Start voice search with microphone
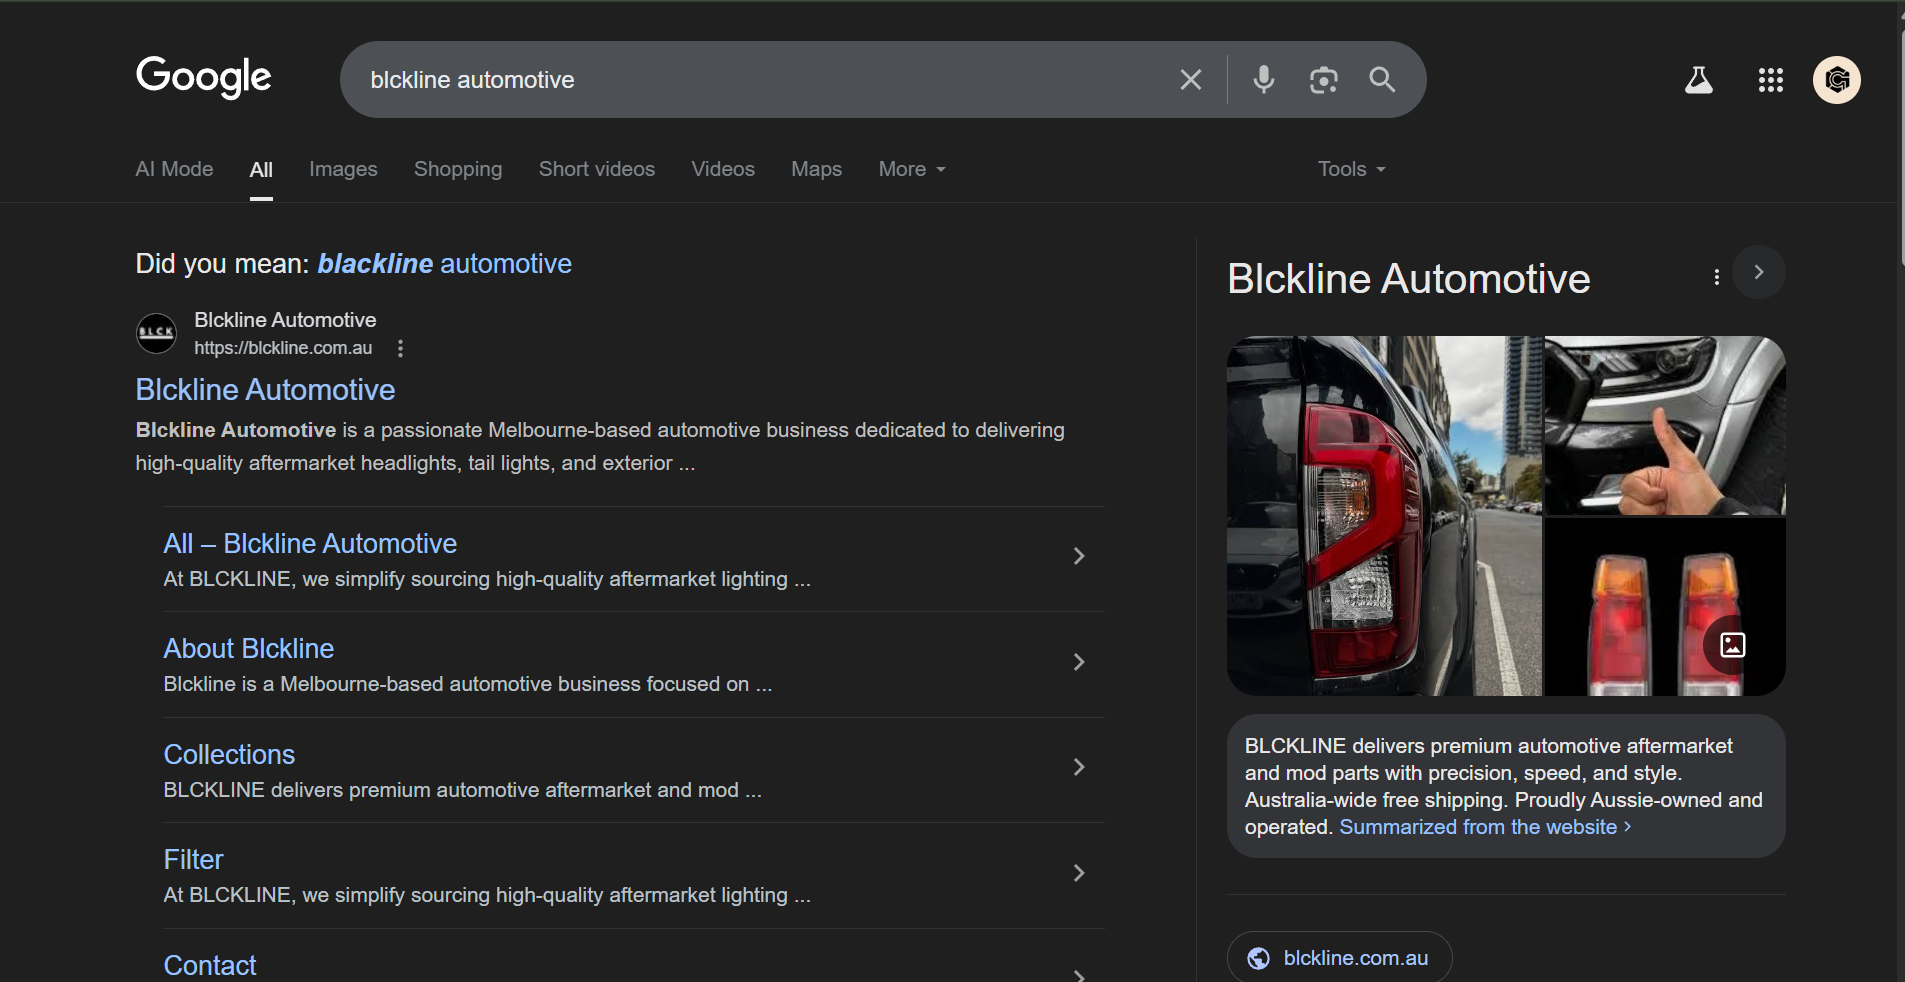Image resolution: width=1905 pixels, height=982 pixels. 1264,80
